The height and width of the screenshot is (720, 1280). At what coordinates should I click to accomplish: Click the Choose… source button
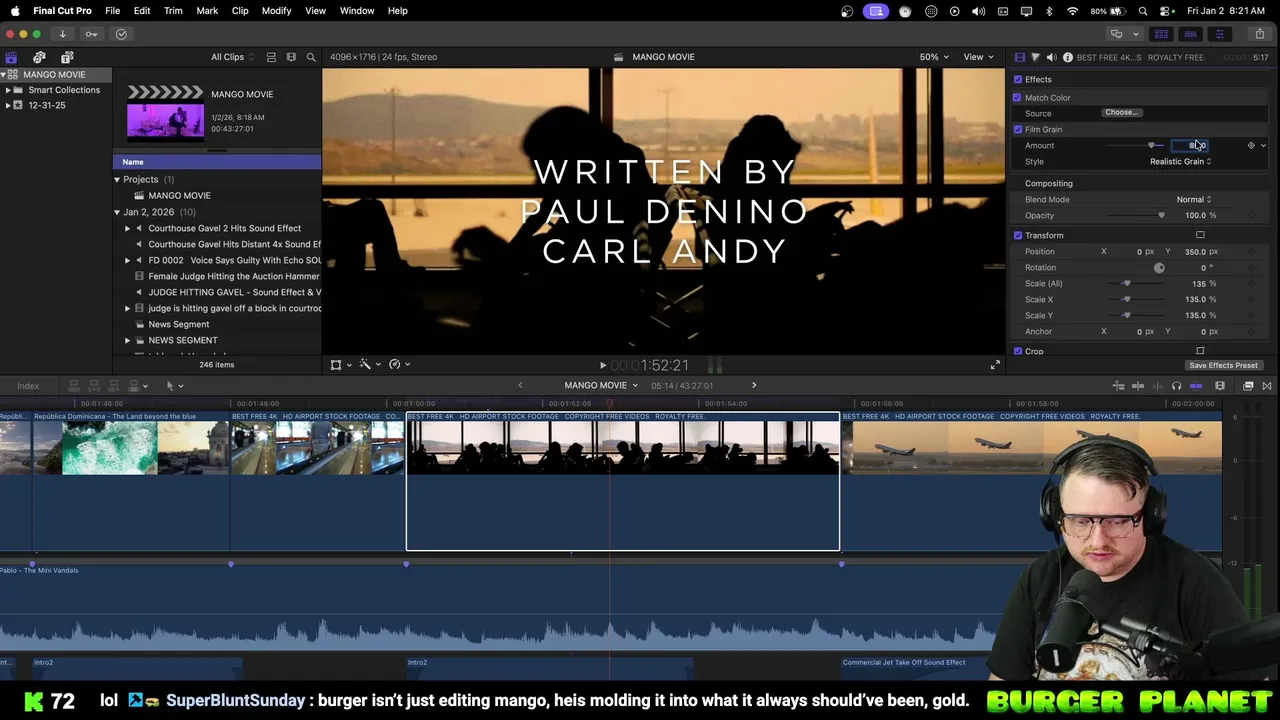pyautogui.click(x=1122, y=113)
